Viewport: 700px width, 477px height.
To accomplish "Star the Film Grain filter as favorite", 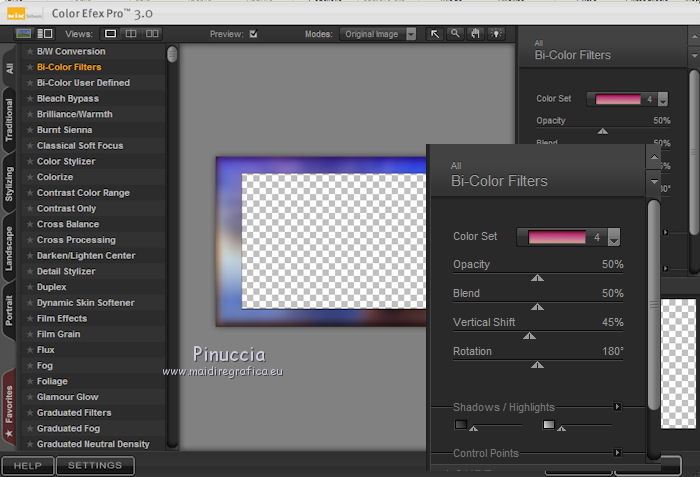I will pos(30,335).
